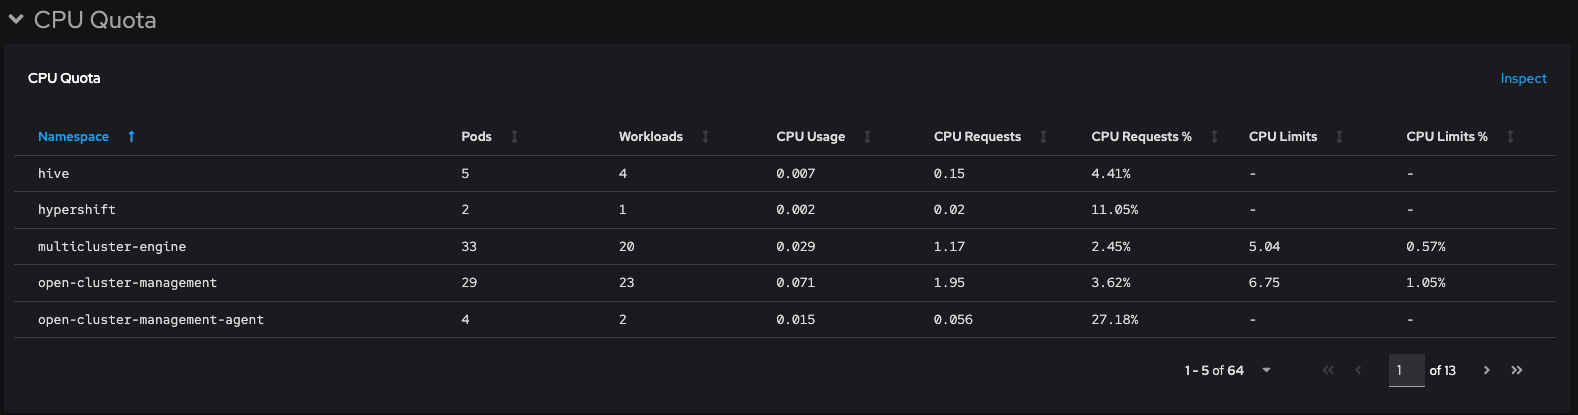Select the multicluster-engine namespace cell
Screen dimensions: 1578x415
point(112,247)
